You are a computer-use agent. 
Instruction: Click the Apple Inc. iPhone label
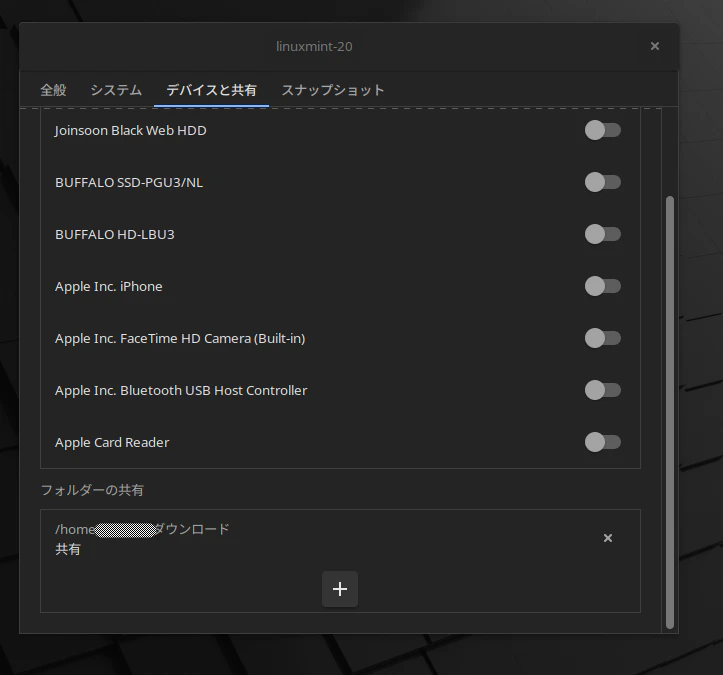coord(109,287)
